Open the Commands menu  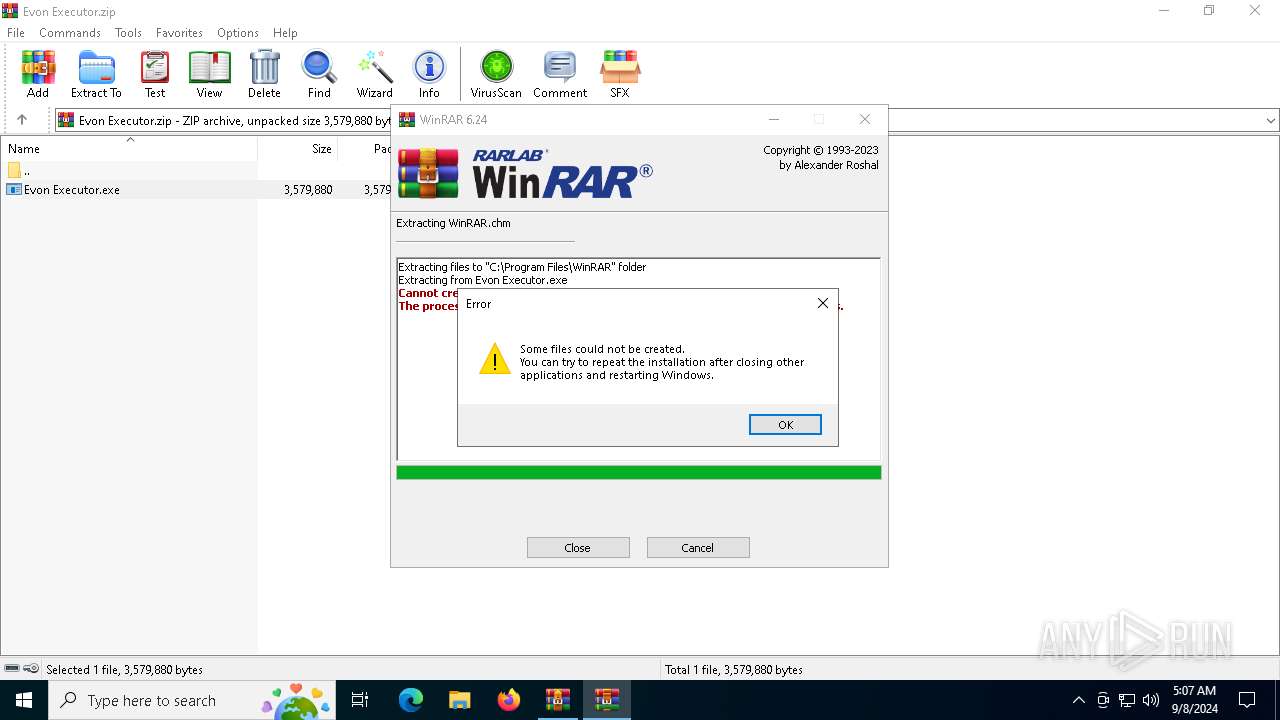pyautogui.click(x=70, y=33)
